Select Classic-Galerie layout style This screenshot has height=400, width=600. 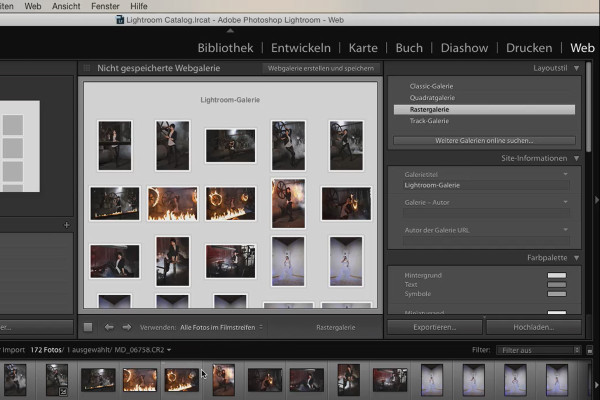pyautogui.click(x=431, y=87)
